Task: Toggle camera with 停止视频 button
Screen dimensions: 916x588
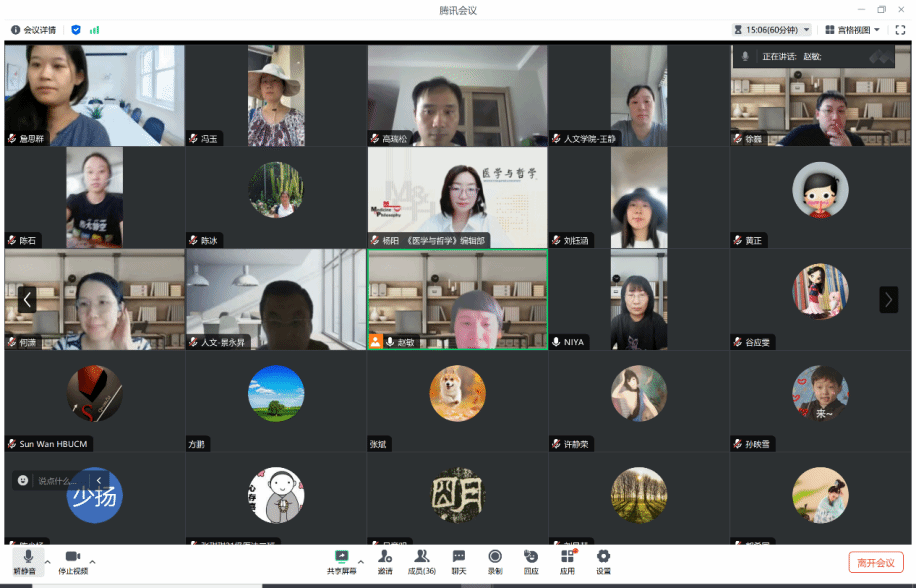Action: tap(72, 560)
